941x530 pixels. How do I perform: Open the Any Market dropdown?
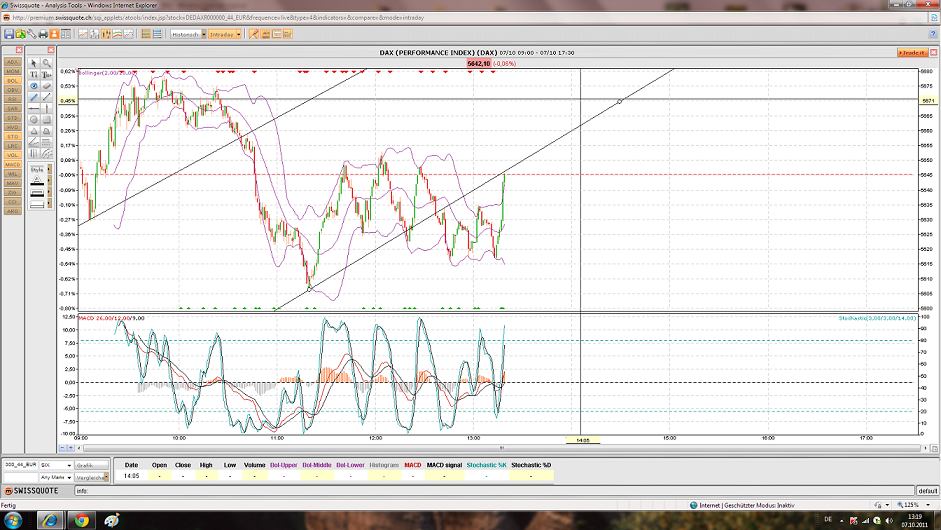[56, 477]
